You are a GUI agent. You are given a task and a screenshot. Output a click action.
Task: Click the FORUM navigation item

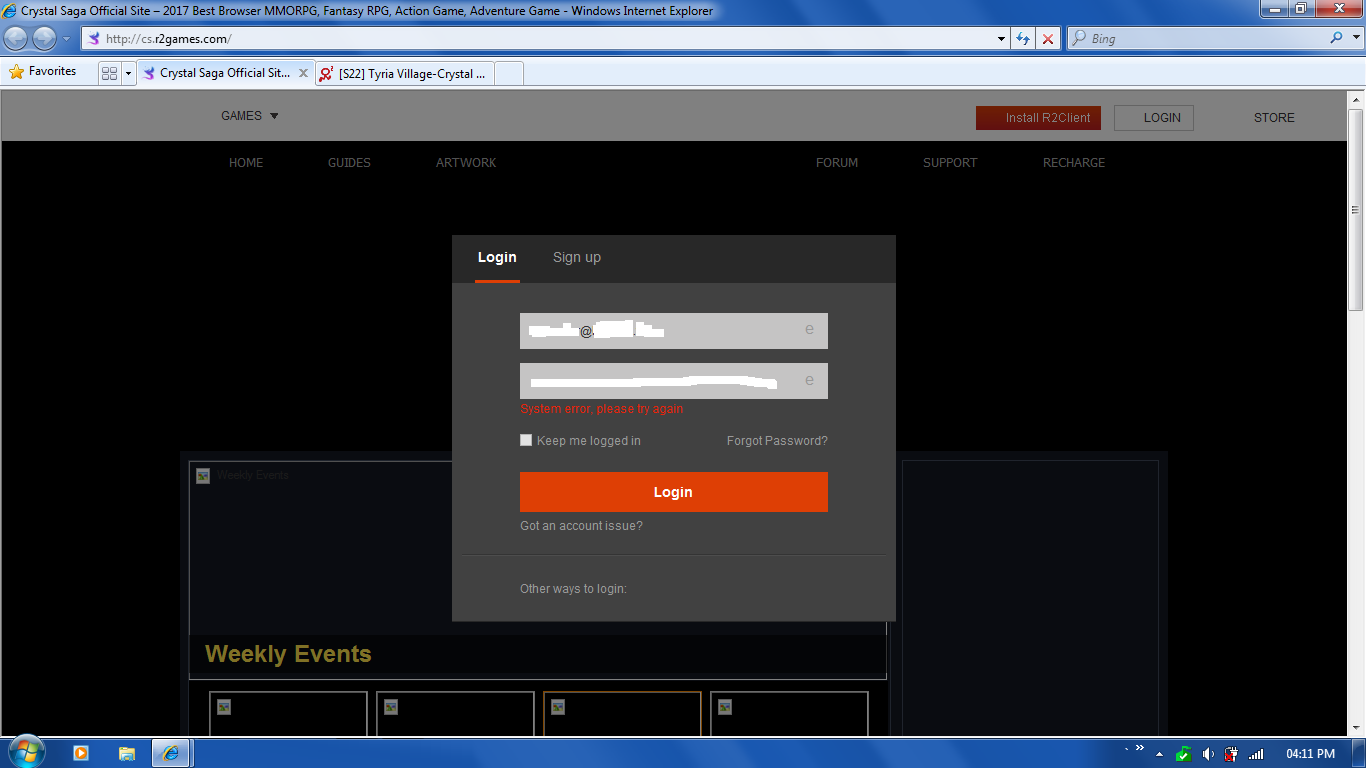click(837, 163)
